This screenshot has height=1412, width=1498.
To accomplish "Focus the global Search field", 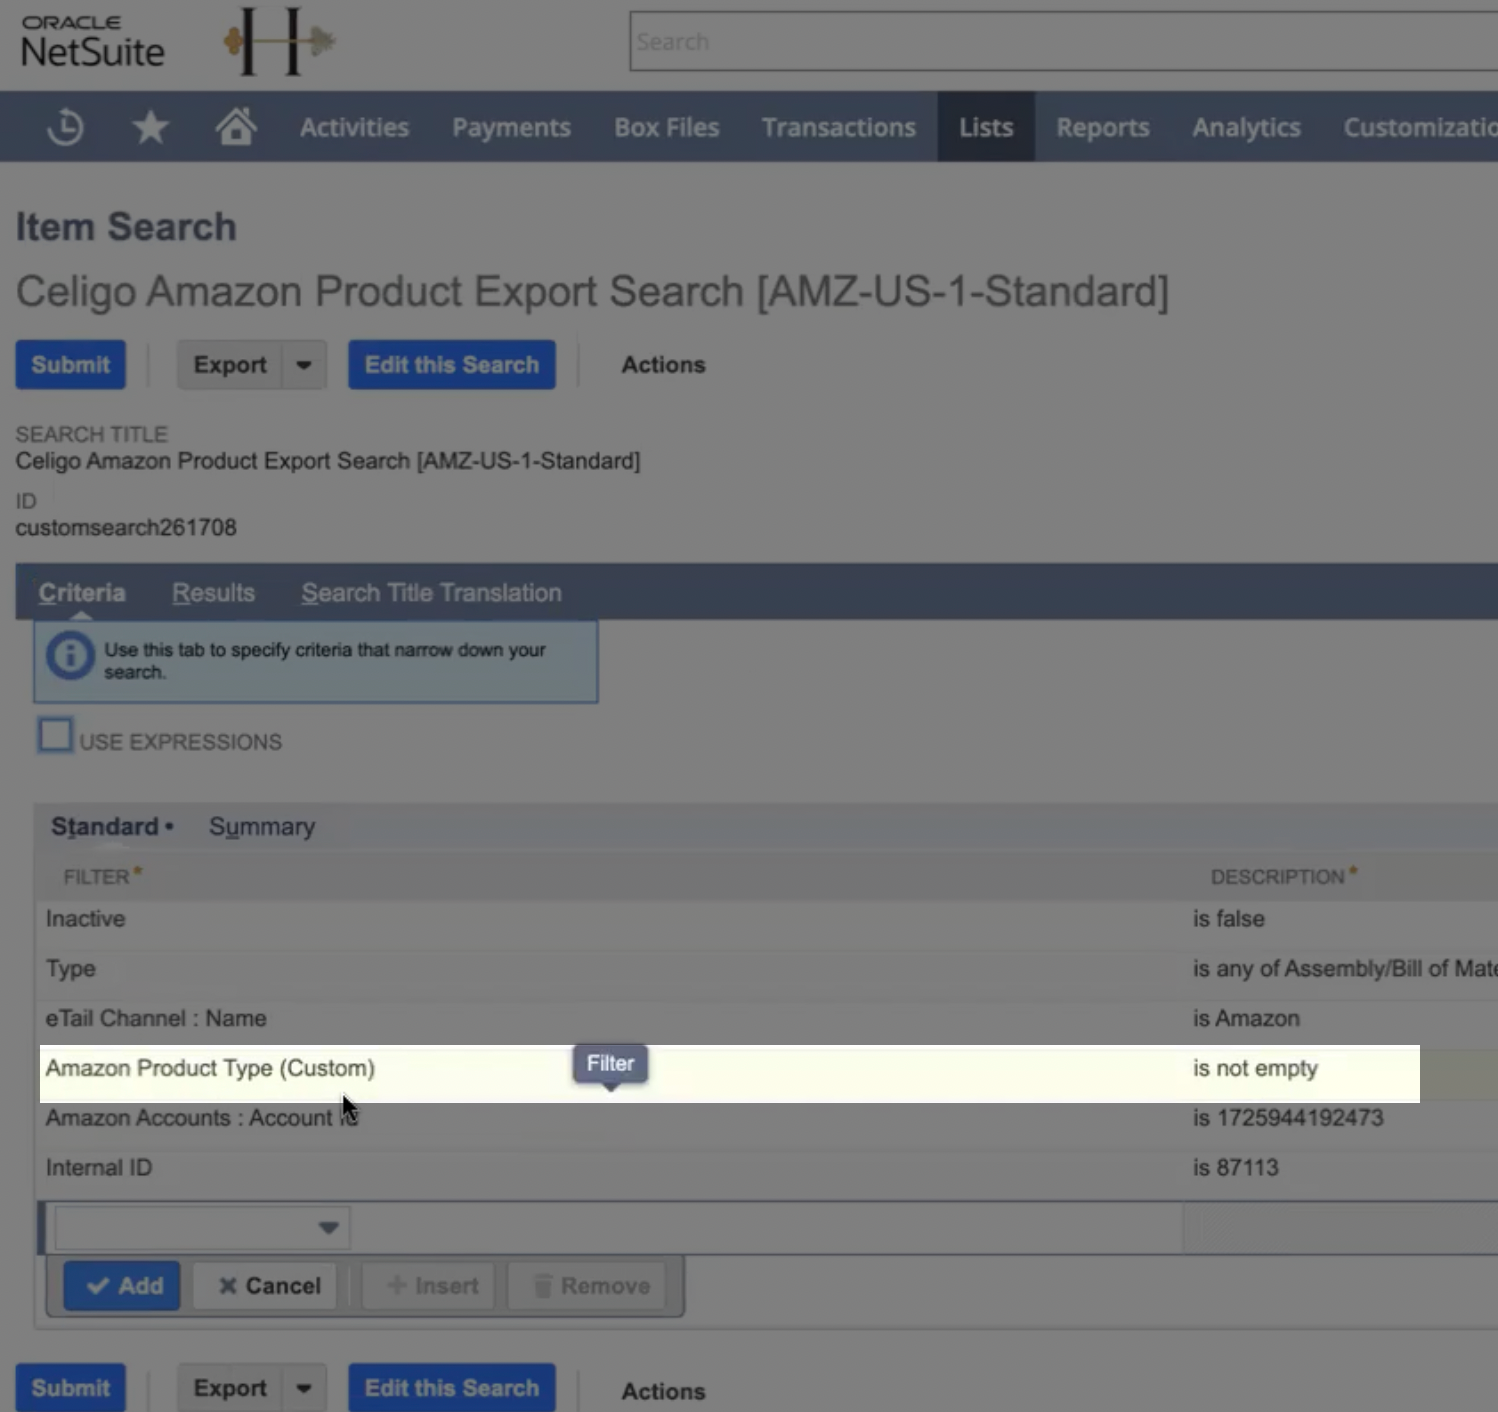I will 1063,42.
